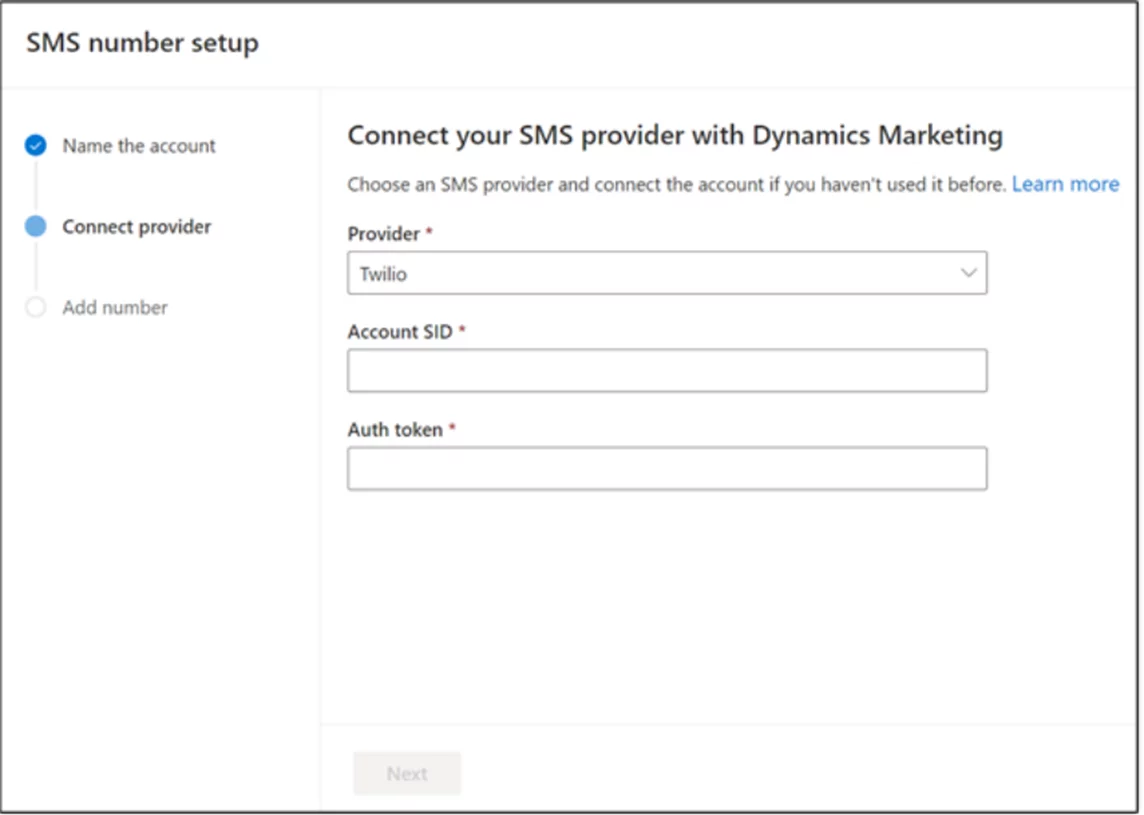The image size is (1144, 815).
Task: Click the Auth token field label
Action: pyautogui.click(x=395, y=430)
